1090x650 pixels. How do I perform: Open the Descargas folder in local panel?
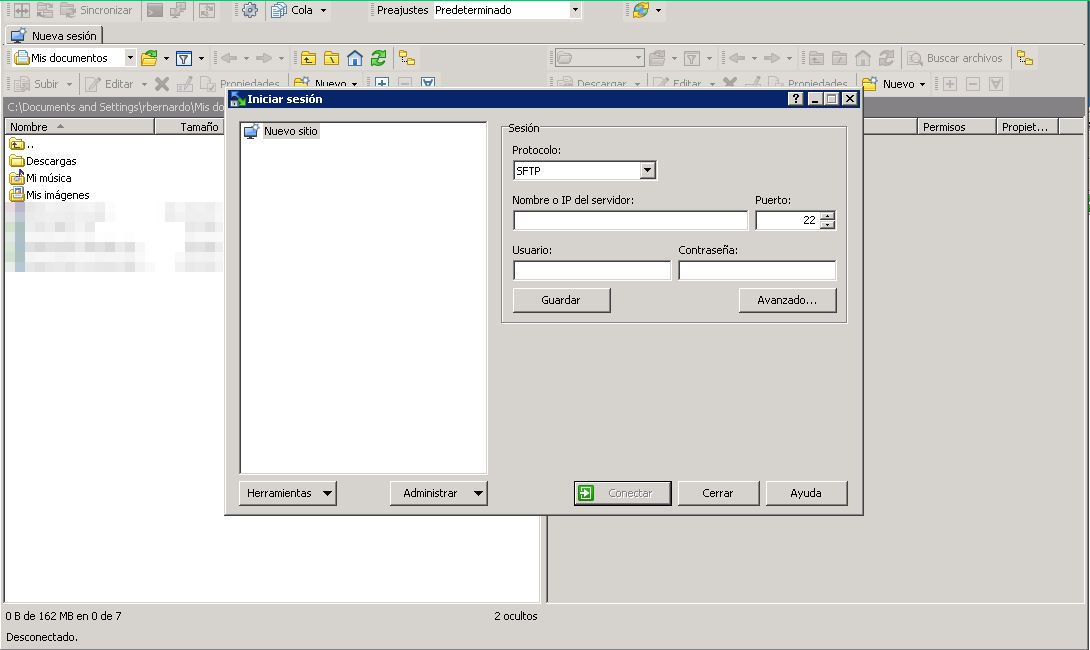(x=50, y=161)
